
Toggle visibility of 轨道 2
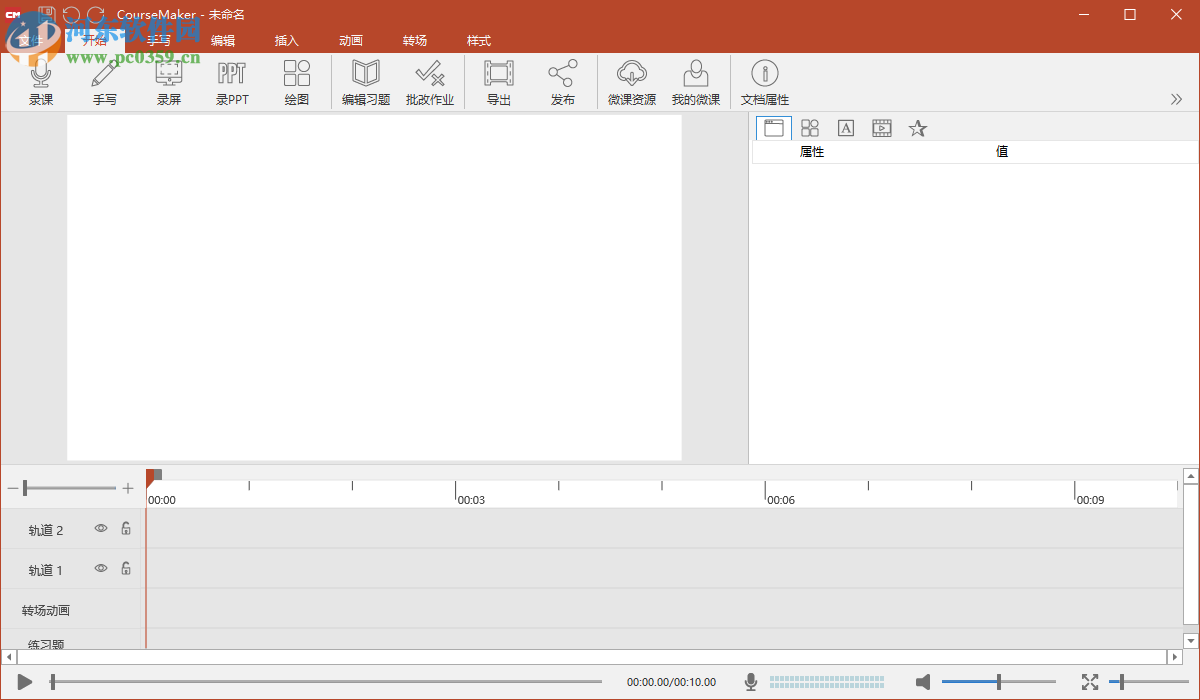pos(100,529)
